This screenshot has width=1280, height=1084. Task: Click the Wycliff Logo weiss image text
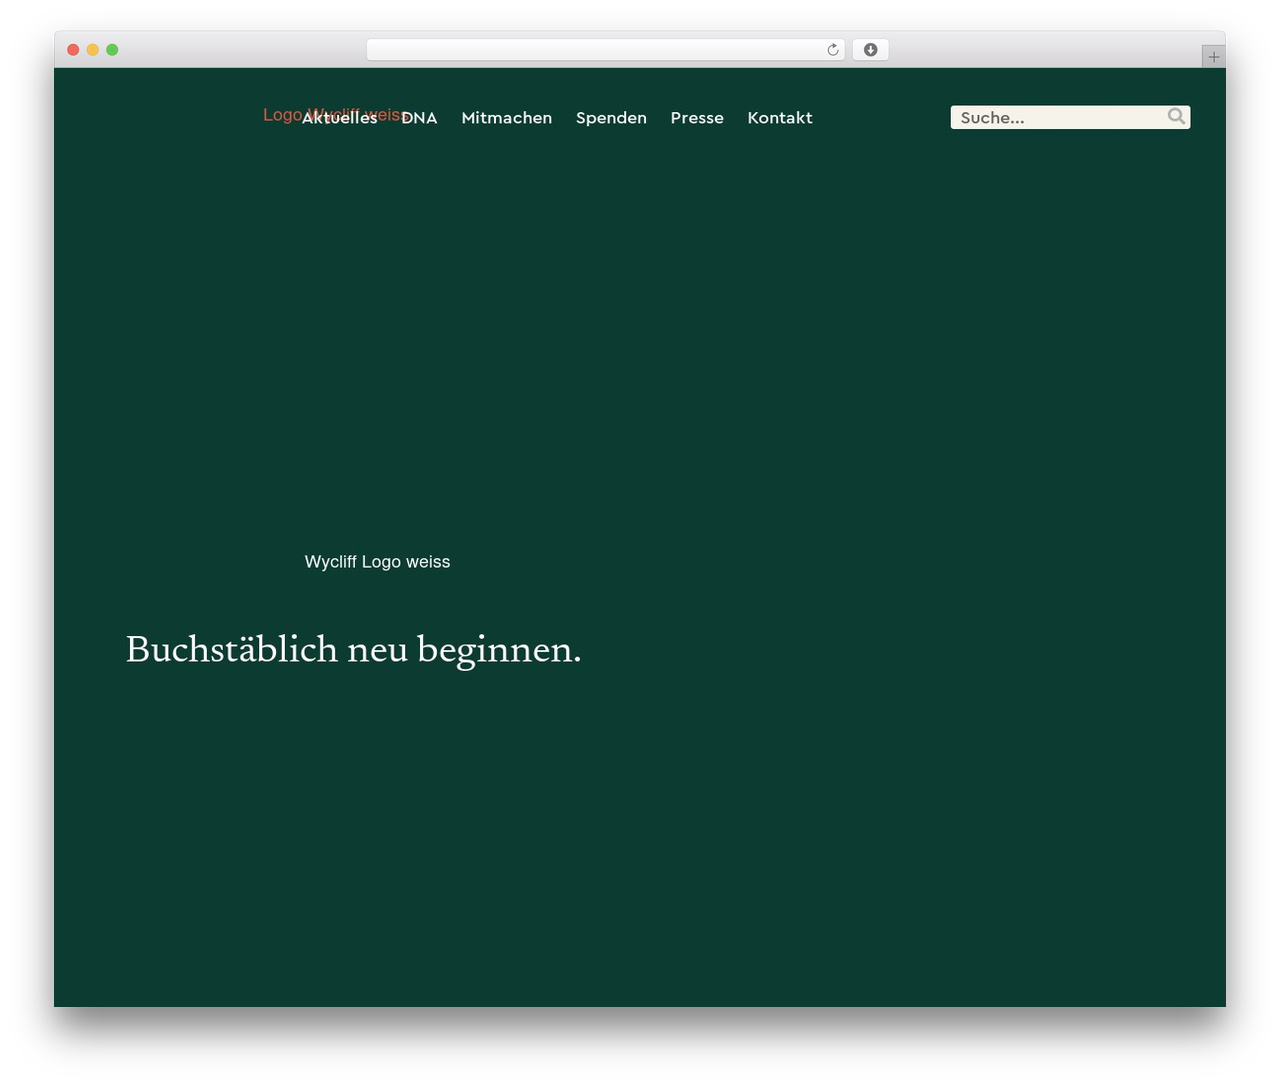377,562
